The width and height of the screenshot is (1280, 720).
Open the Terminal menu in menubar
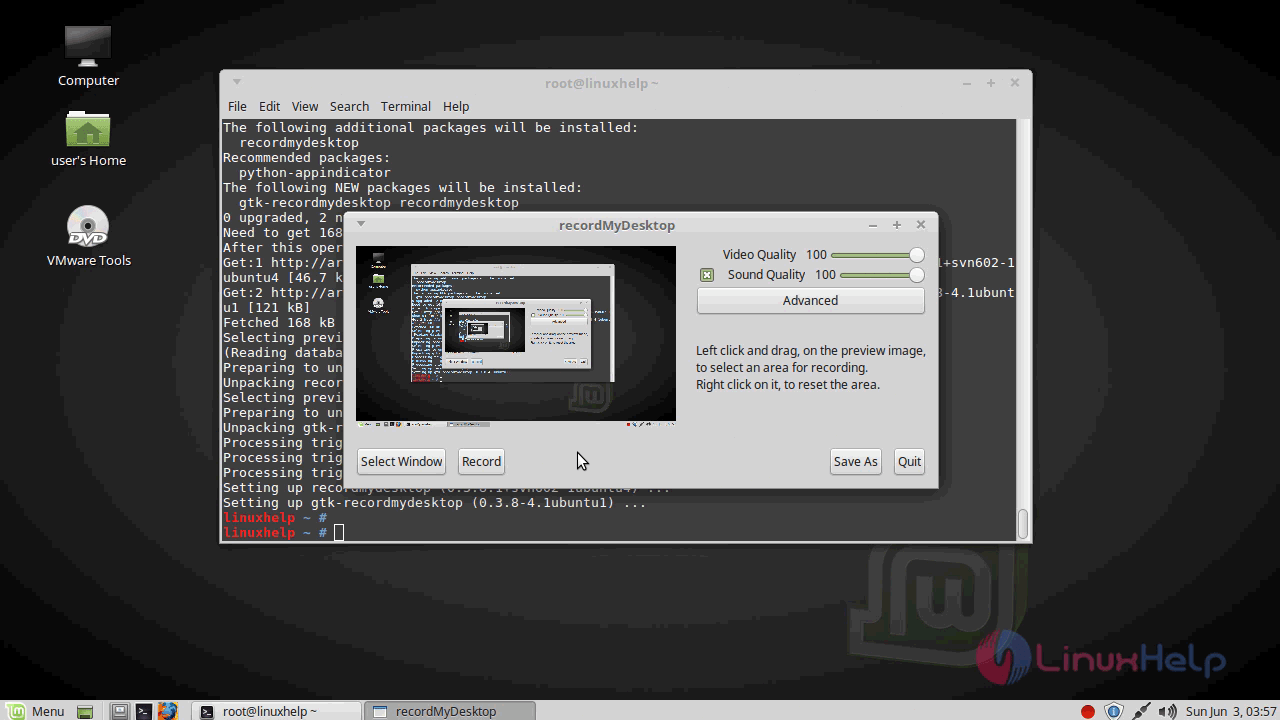[x=405, y=106]
